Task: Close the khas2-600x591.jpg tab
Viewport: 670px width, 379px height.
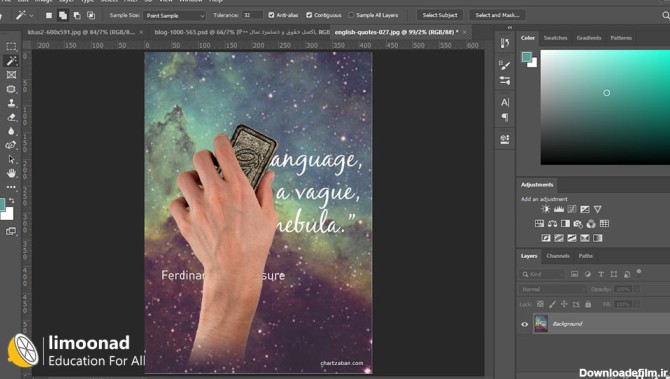Action: tap(141, 32)
